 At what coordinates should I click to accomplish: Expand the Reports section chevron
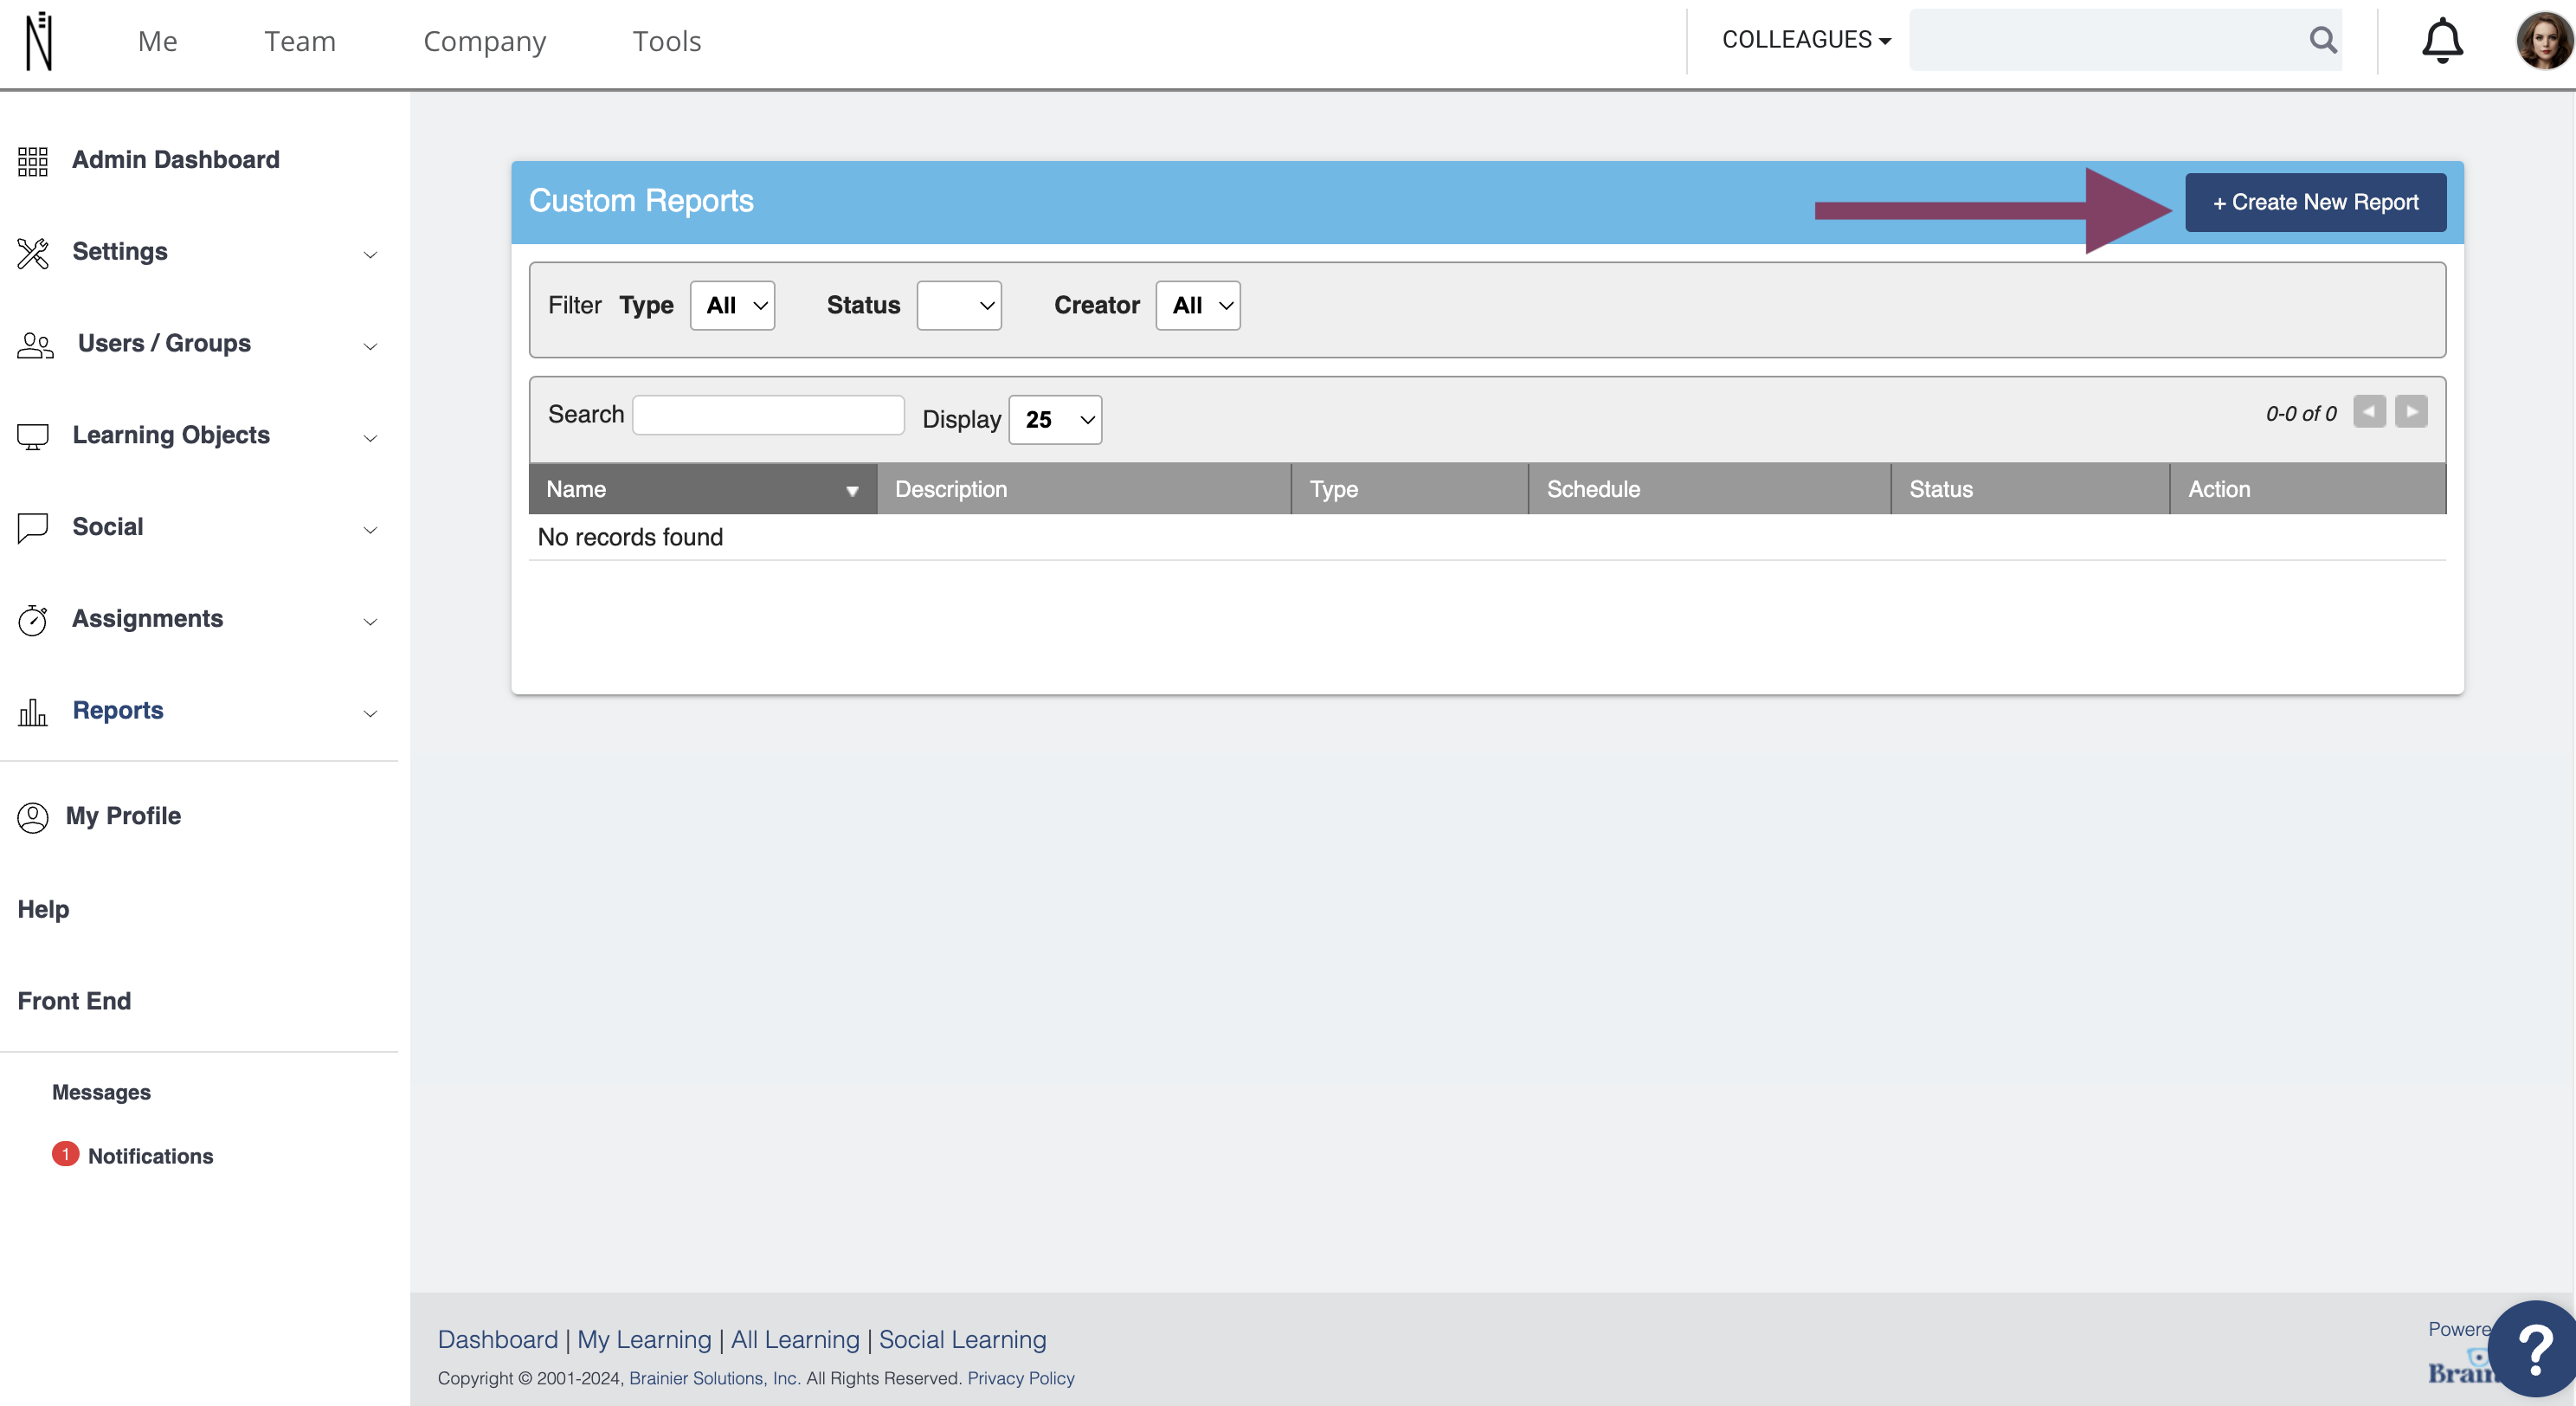point(370,713)
